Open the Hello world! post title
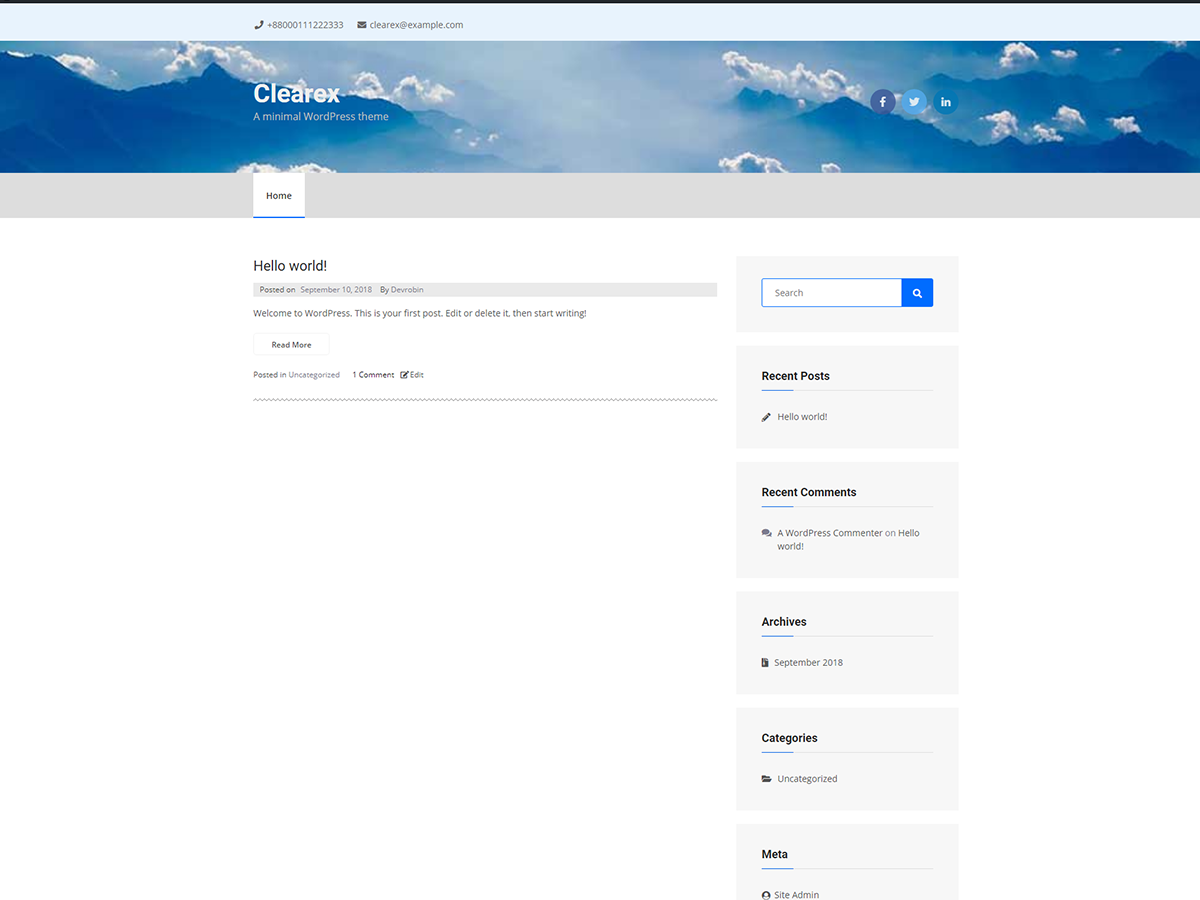Viewport: 1200px width, 900px height. tap(290, 265)
